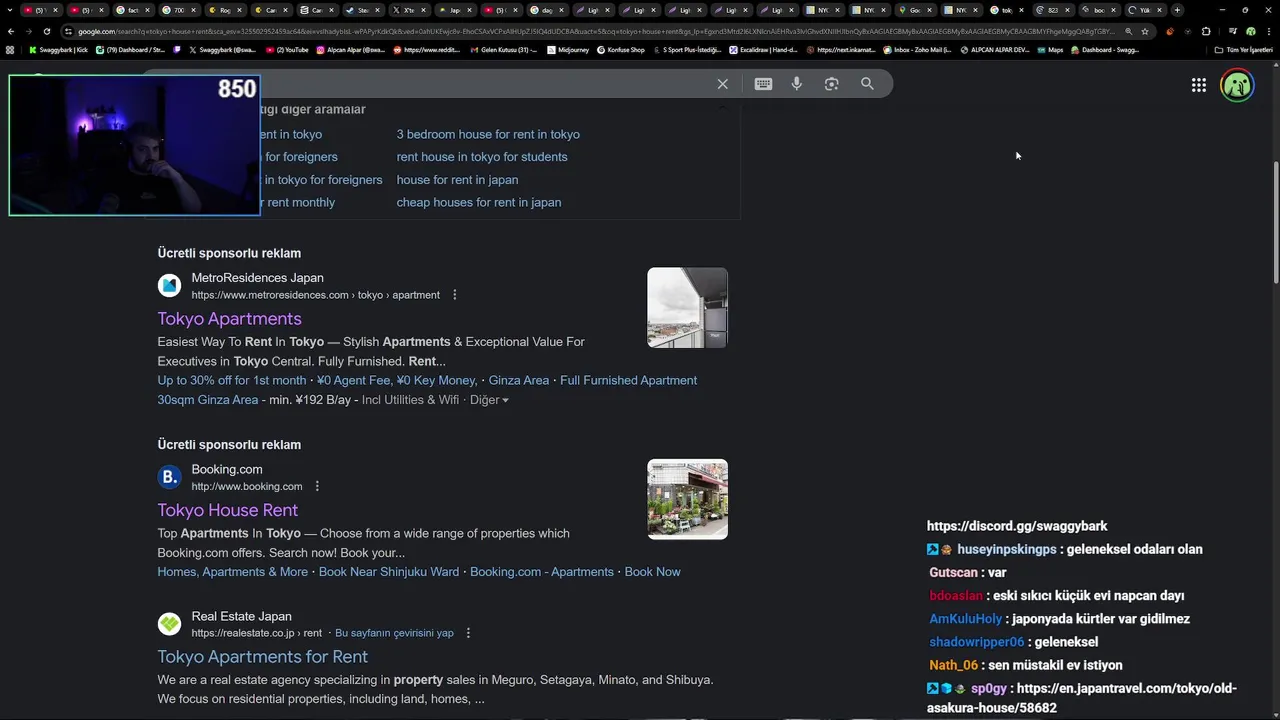Open the Tokyo Apartments ad title
This screenshot has height=720, width=1280.
pos(229,319)
